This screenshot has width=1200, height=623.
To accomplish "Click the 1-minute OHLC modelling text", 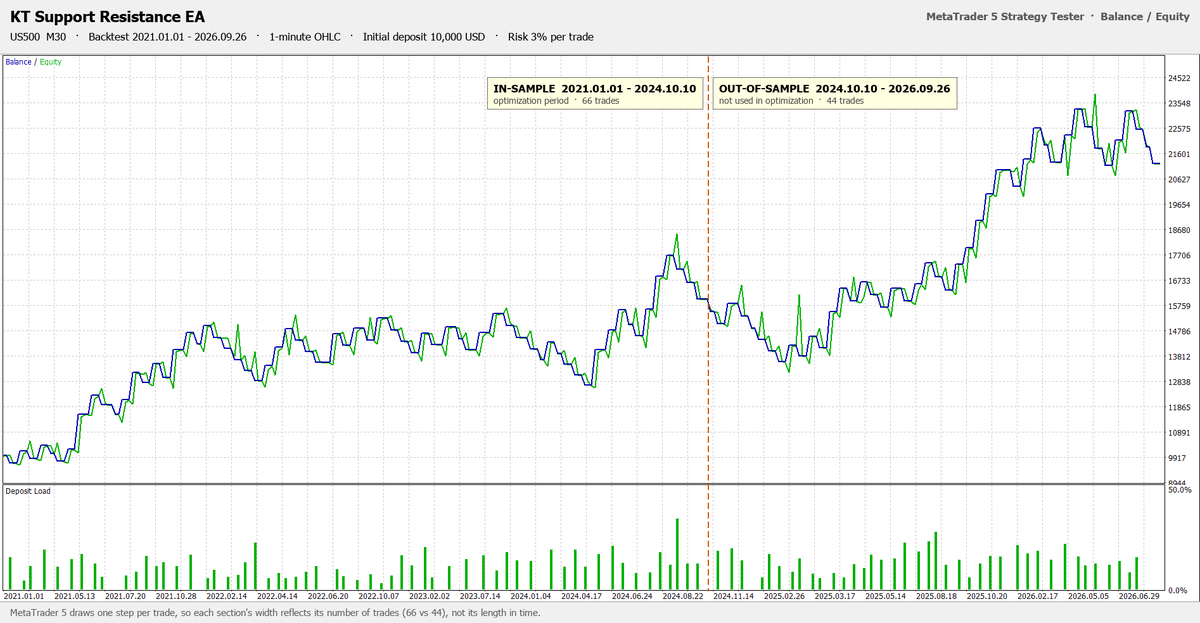I will point(305,37).
